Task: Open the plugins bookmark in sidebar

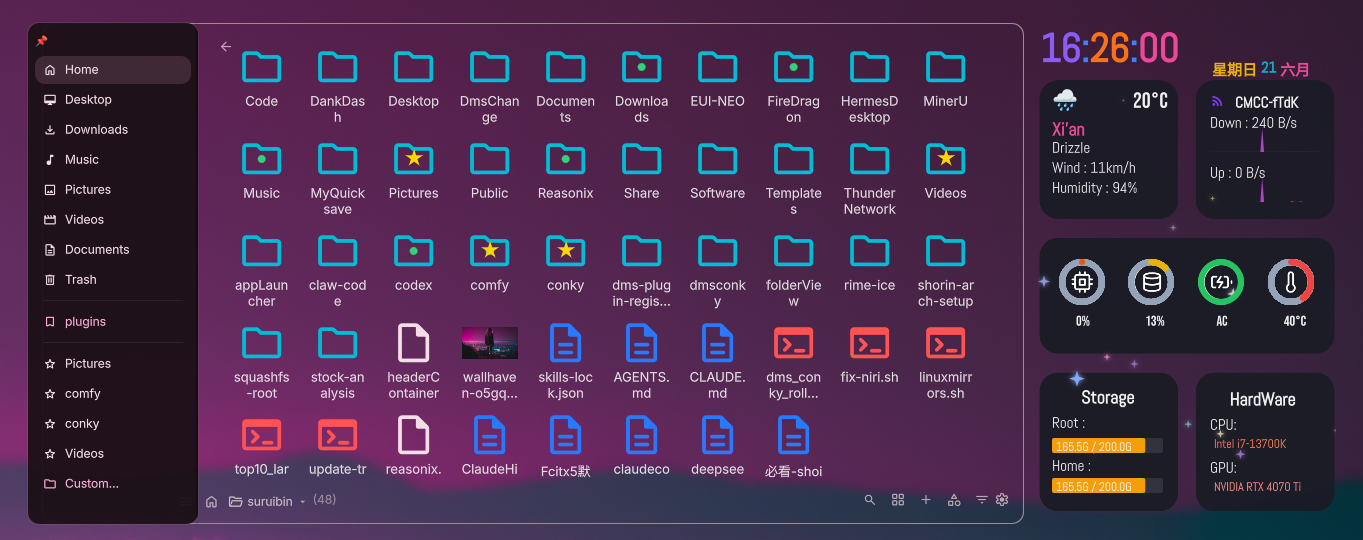Action: click(x=113, y=322)
